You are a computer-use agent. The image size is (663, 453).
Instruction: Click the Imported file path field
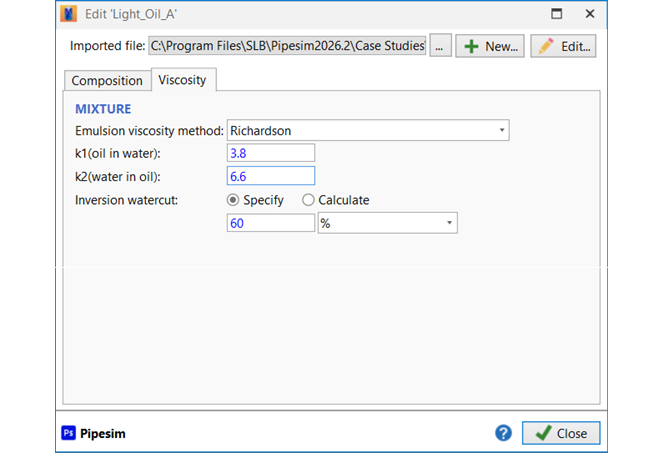click(288, 46)
